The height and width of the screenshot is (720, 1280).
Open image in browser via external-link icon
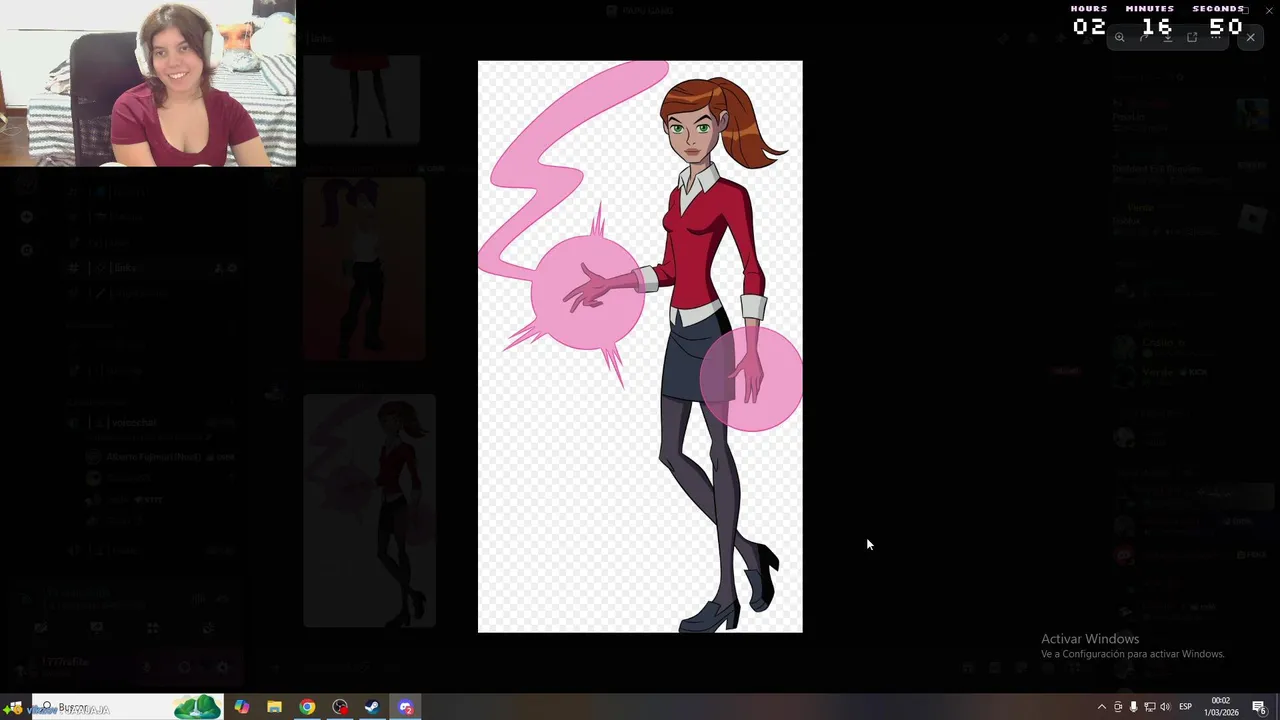pyautogui.click(x=1192, y=37)
